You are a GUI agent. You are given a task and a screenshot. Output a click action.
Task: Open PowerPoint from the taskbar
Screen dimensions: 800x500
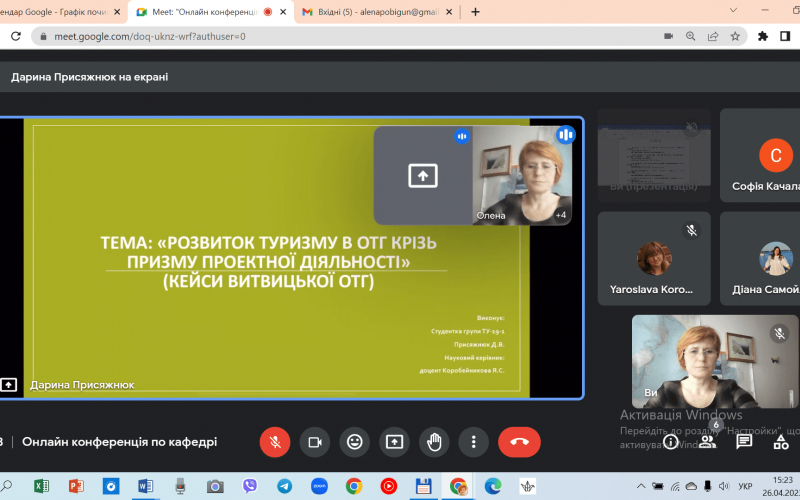coord(76,486)
